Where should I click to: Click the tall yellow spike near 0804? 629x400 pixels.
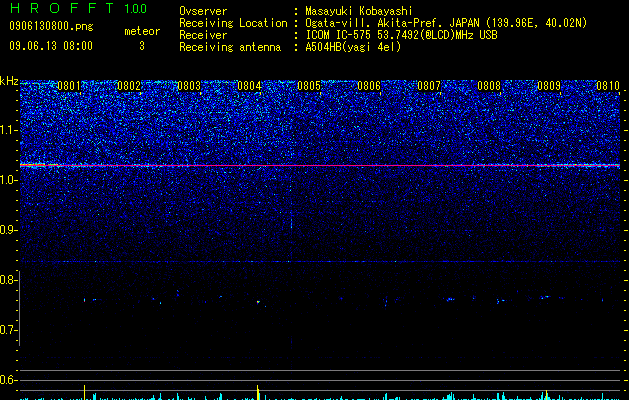click(258, 392)
